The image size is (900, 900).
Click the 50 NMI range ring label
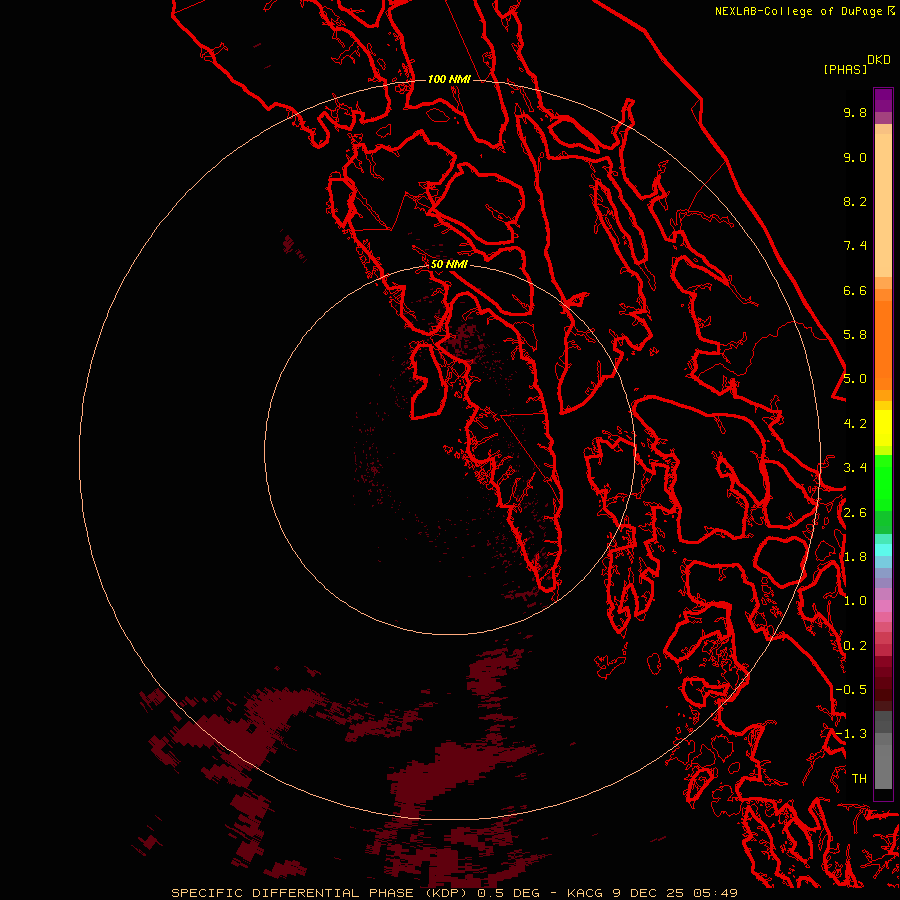pos(449,264)
